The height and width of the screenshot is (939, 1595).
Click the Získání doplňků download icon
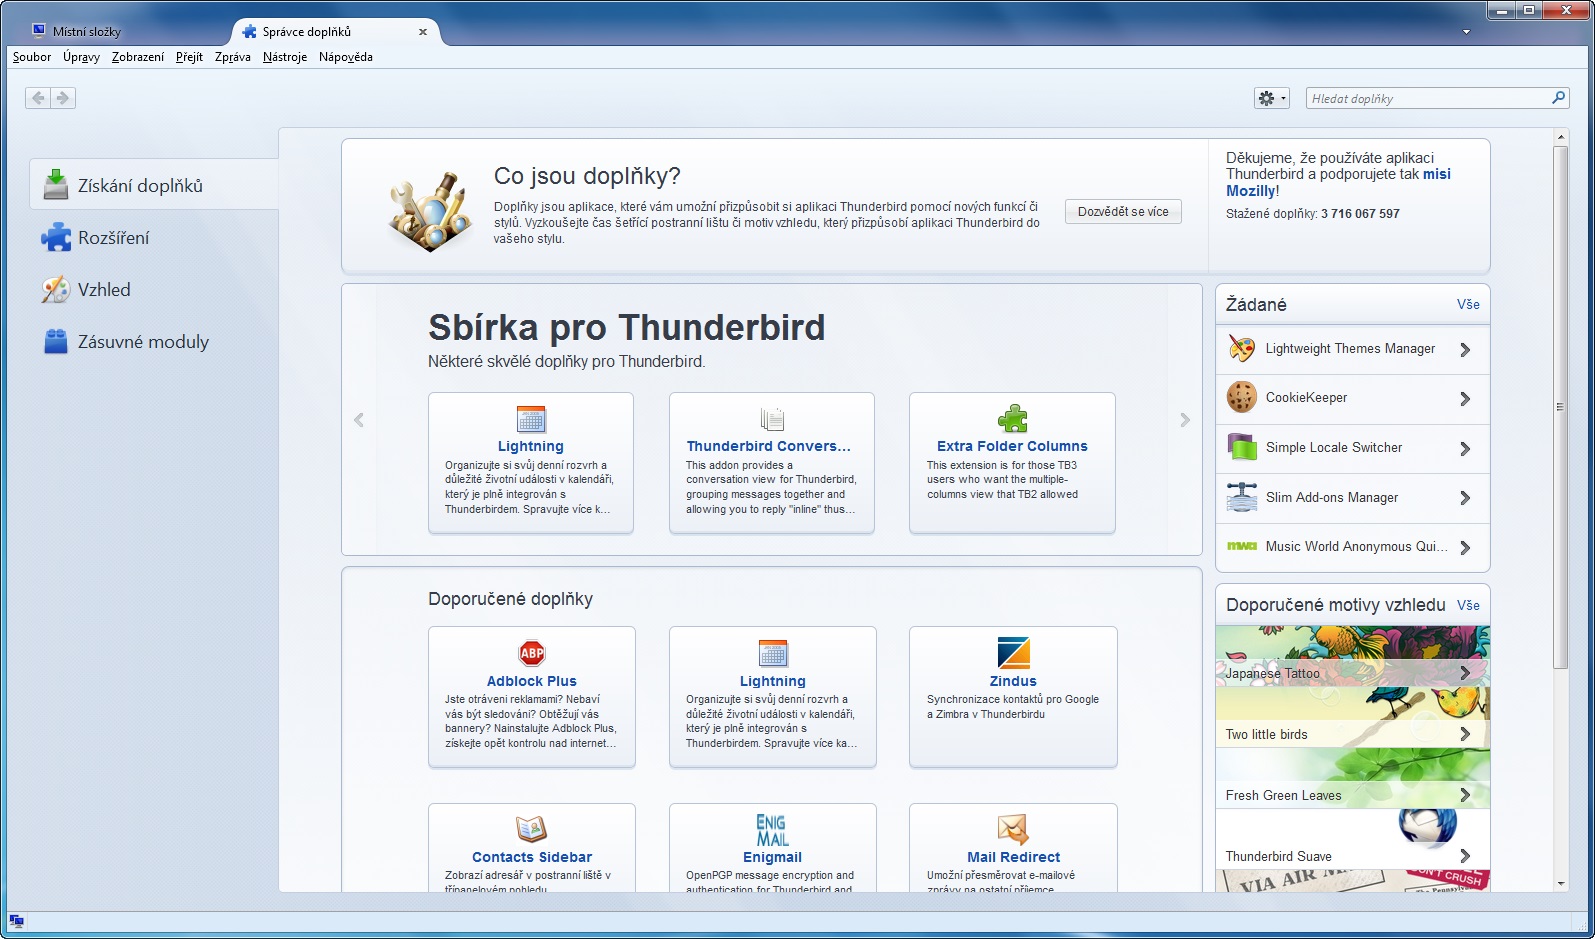[x=56, y=185]
